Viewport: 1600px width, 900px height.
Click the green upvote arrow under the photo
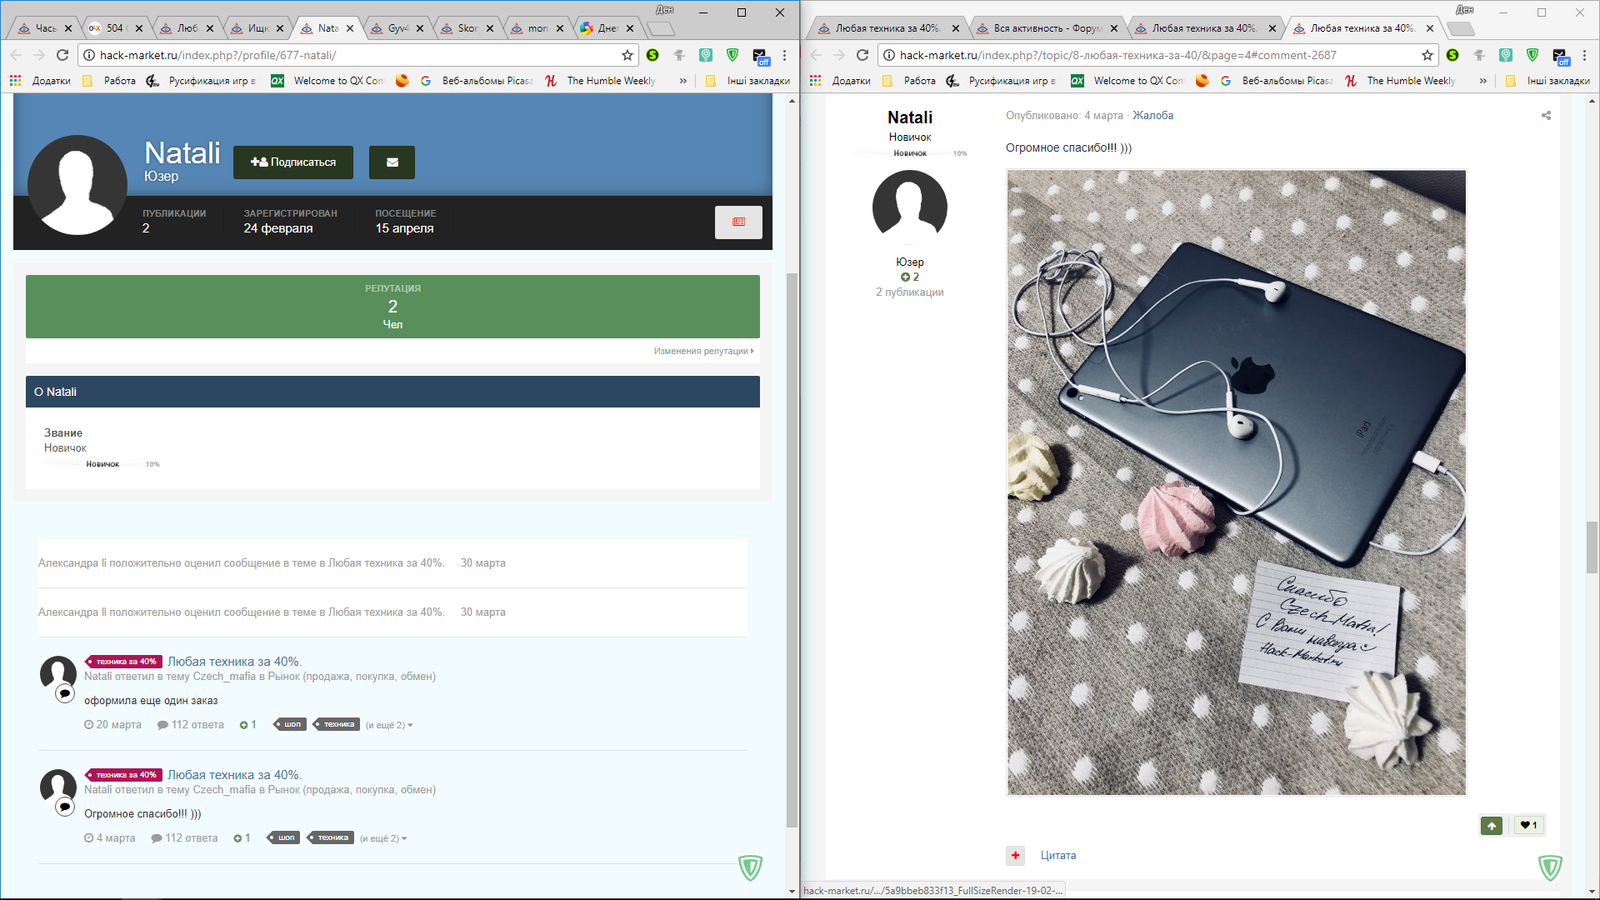pos(1491,825)
